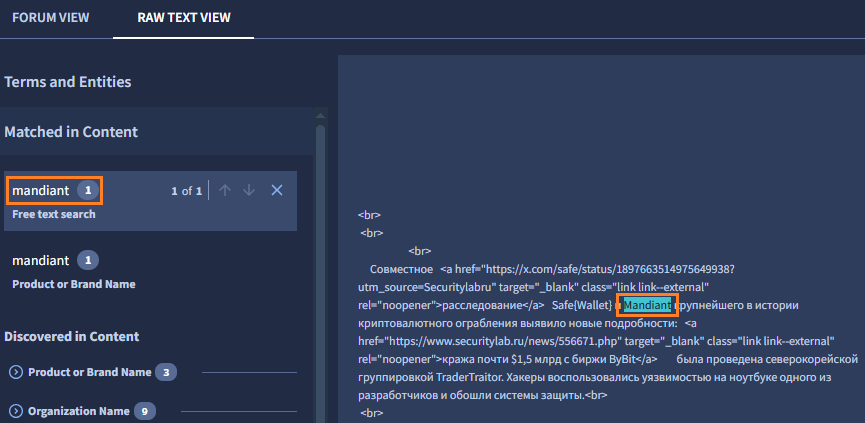This screenshot has height=423, width=865.
Task: Click the count badge on mandiant free text search
Action: point(88,190)
